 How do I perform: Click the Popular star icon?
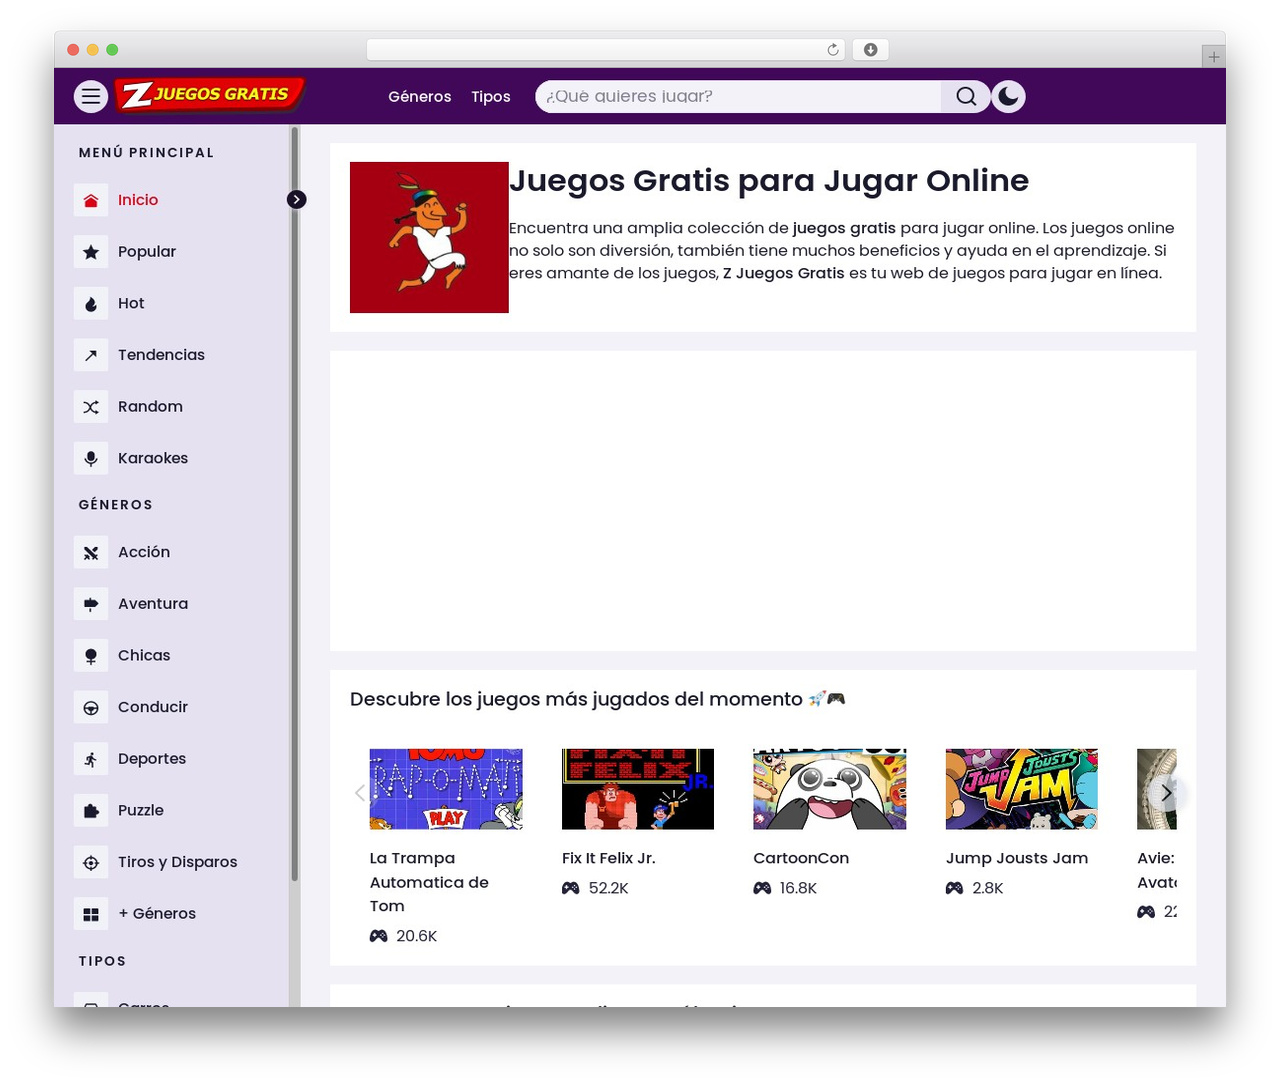(91, 252)
